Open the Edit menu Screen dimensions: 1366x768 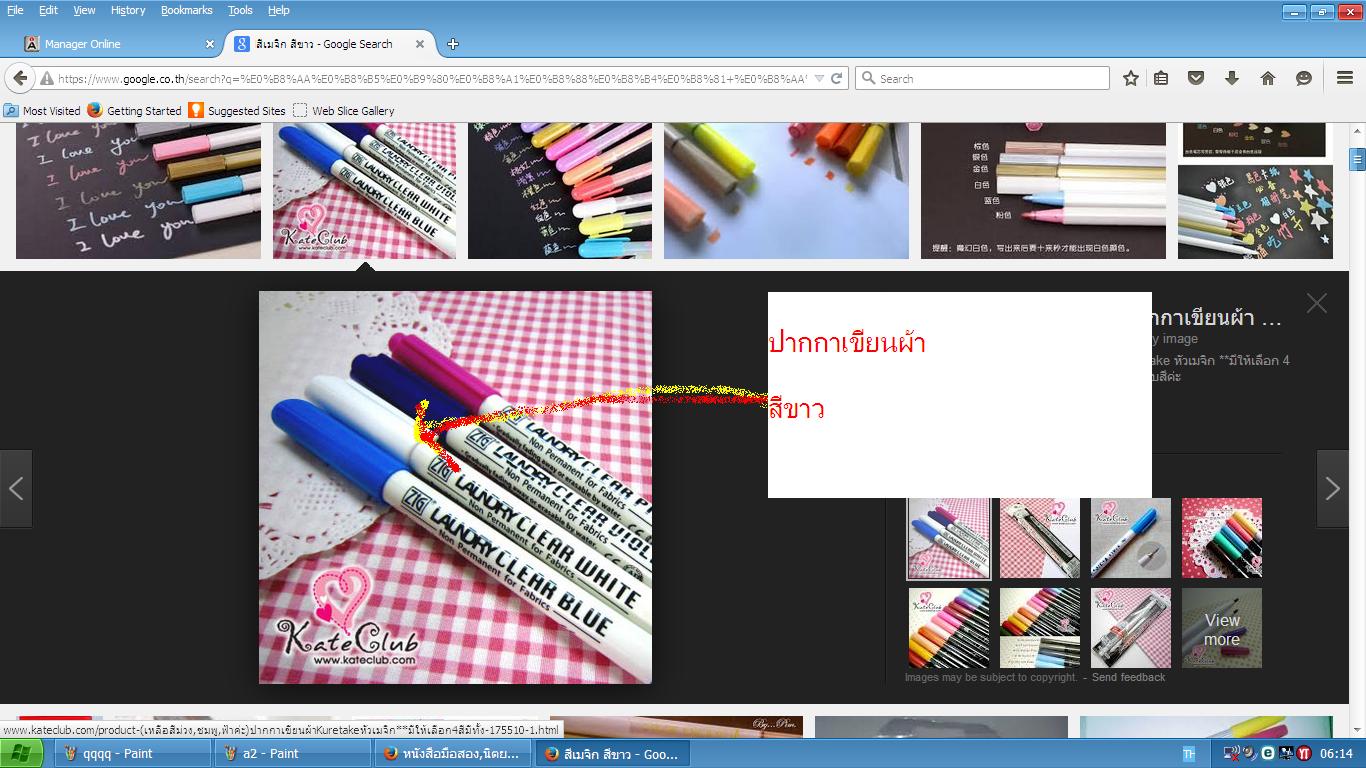click(x=48, y=10)
